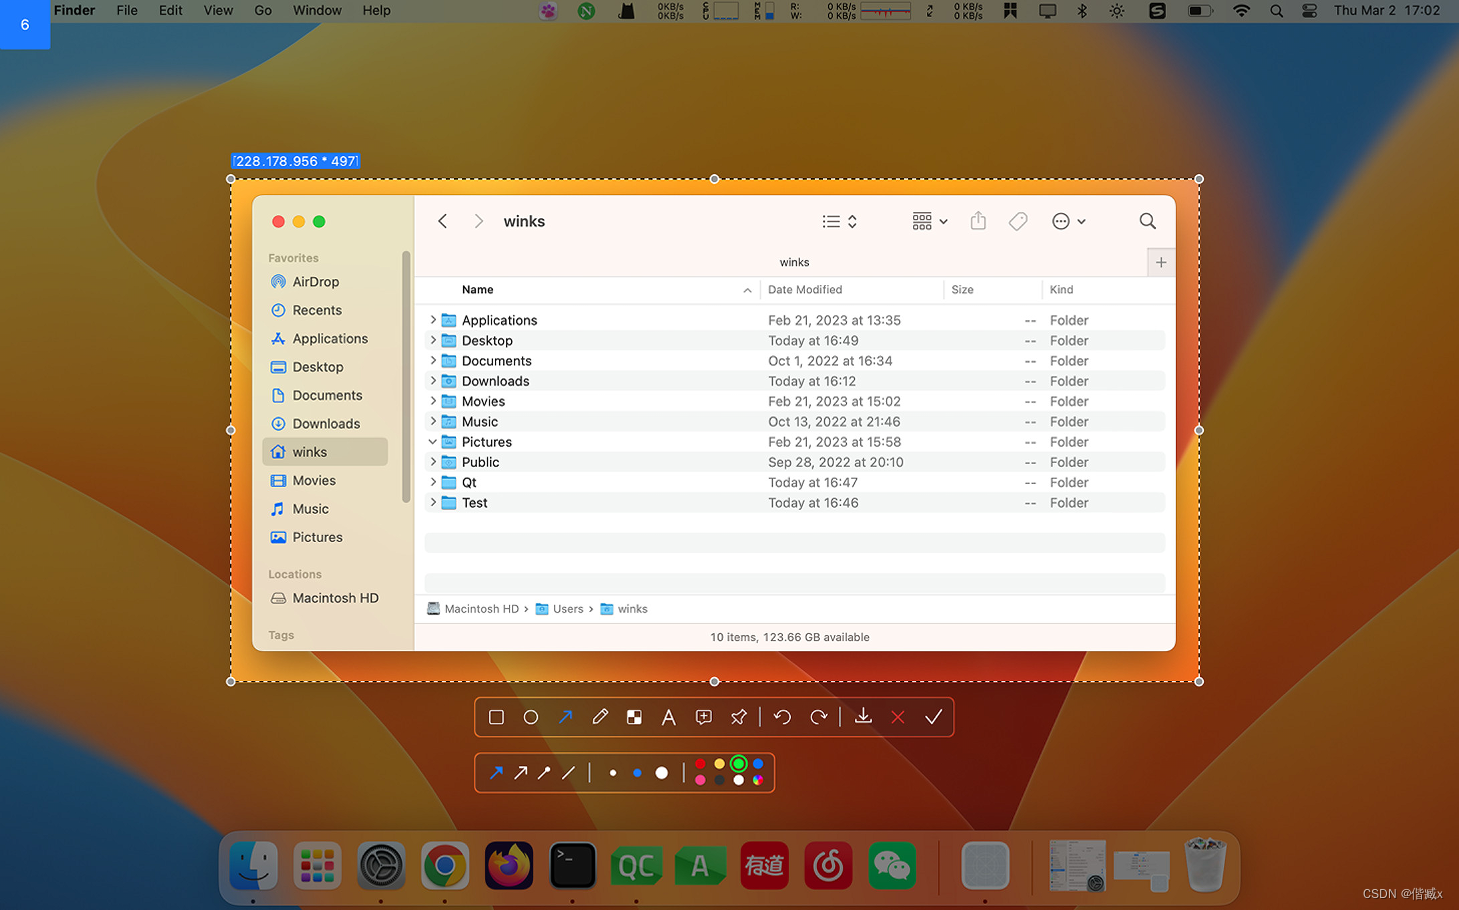
Task: Open Spotlight search in menu bar
Action: [x=1276, y=11]
